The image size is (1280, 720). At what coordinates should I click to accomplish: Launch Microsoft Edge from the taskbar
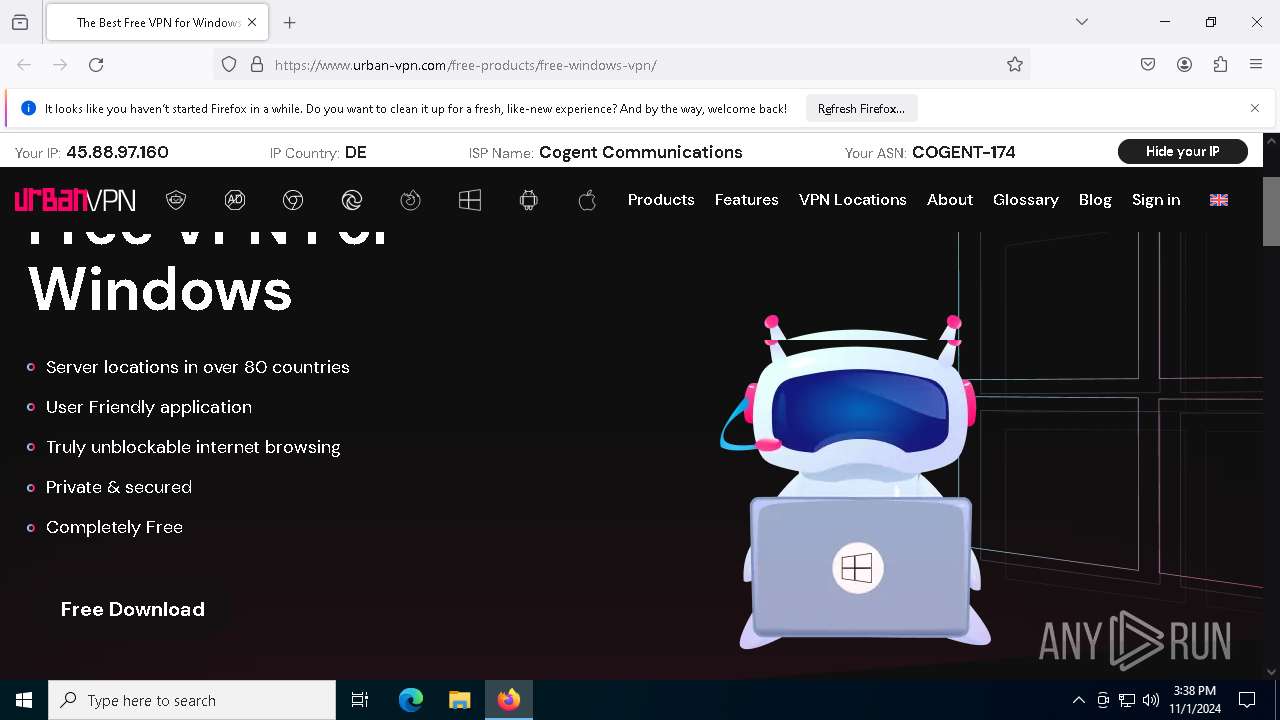411,700
